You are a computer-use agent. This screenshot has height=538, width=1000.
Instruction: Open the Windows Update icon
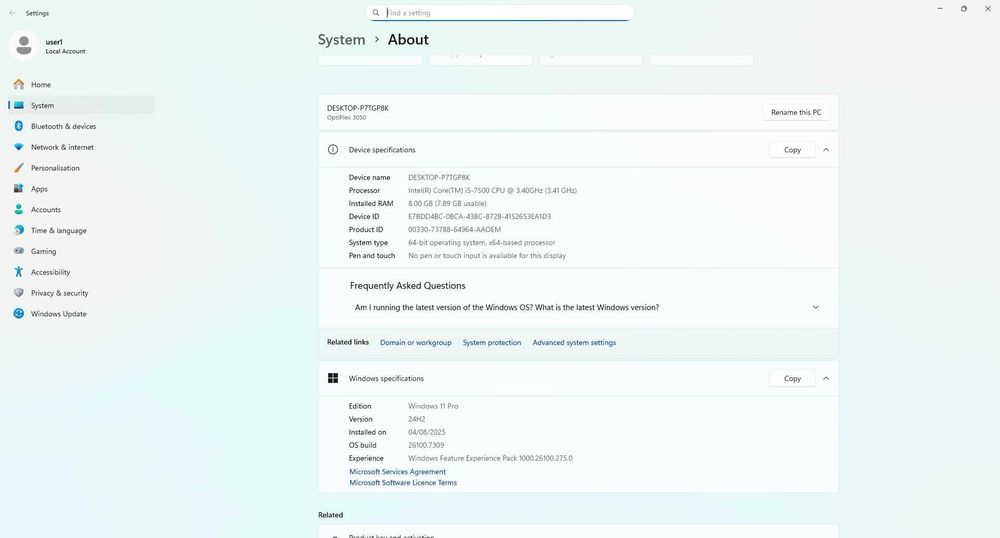[x=18, y=314]
